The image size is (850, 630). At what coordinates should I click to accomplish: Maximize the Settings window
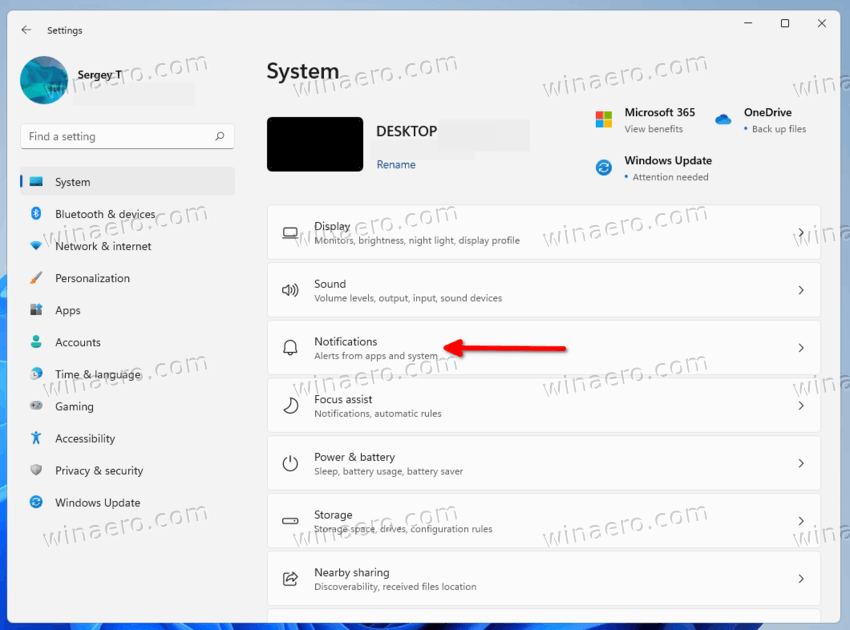click(x=784, y=23)
